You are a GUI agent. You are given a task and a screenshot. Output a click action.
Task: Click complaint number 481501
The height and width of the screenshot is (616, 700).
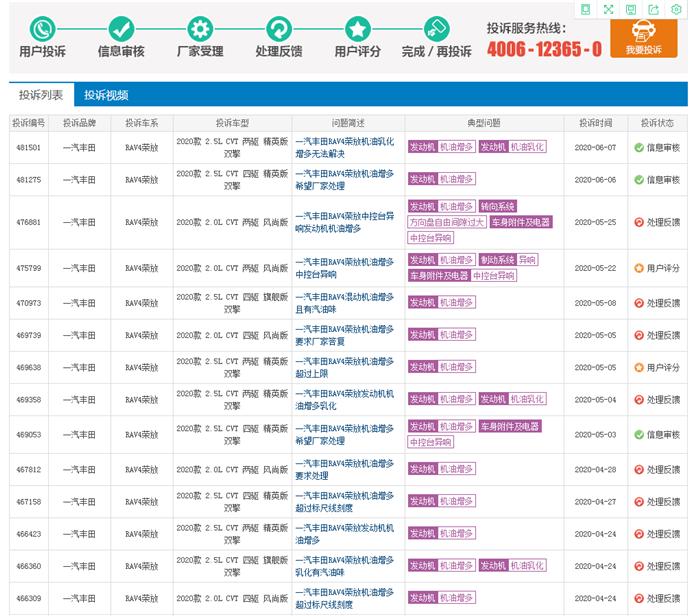point(29,148)
